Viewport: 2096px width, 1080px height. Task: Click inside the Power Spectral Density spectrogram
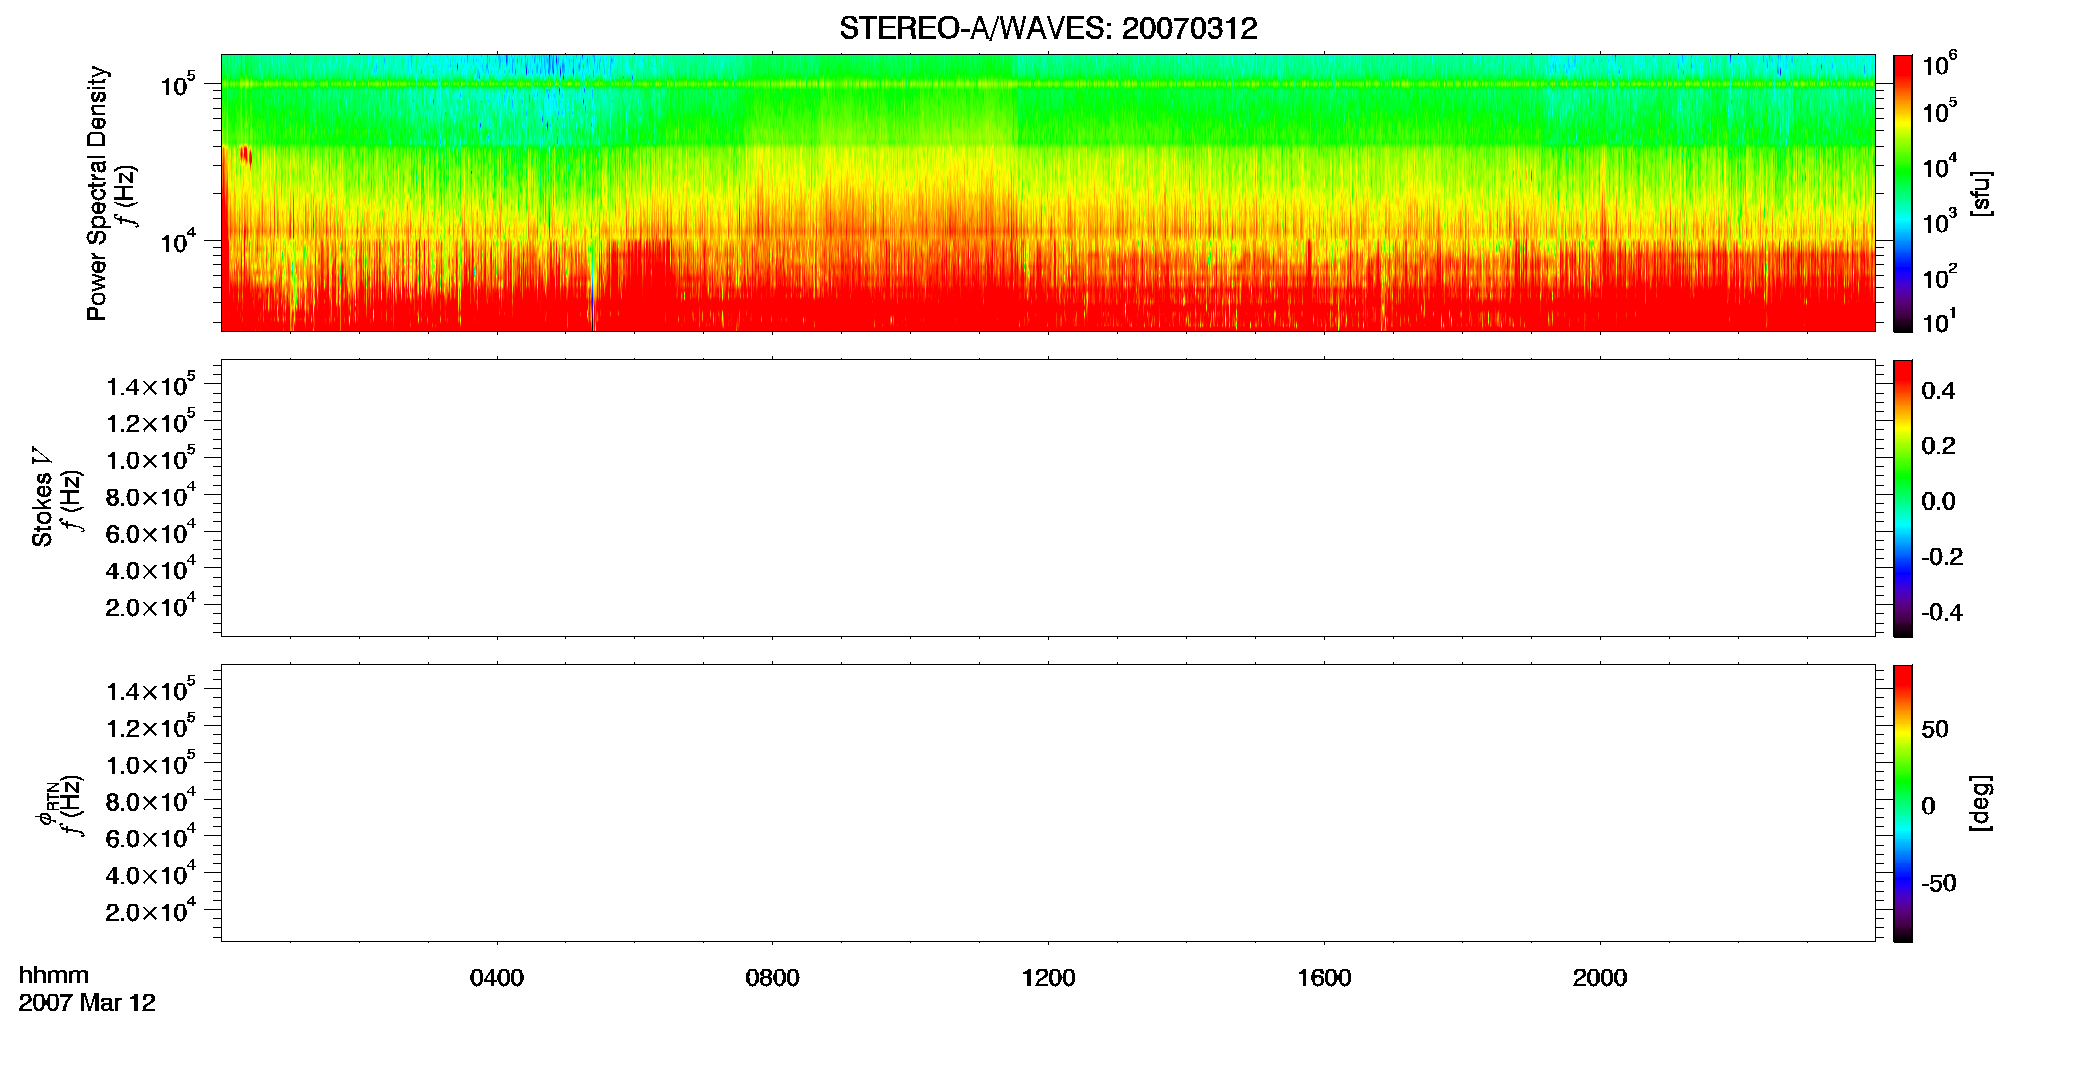[1048, 193]
